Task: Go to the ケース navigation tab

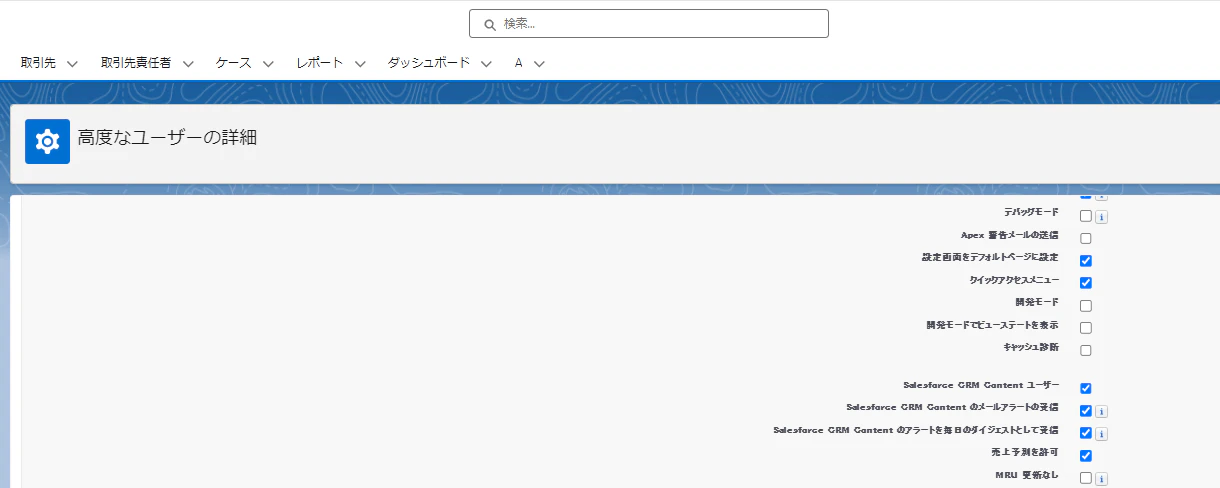Action: [234, 62]
